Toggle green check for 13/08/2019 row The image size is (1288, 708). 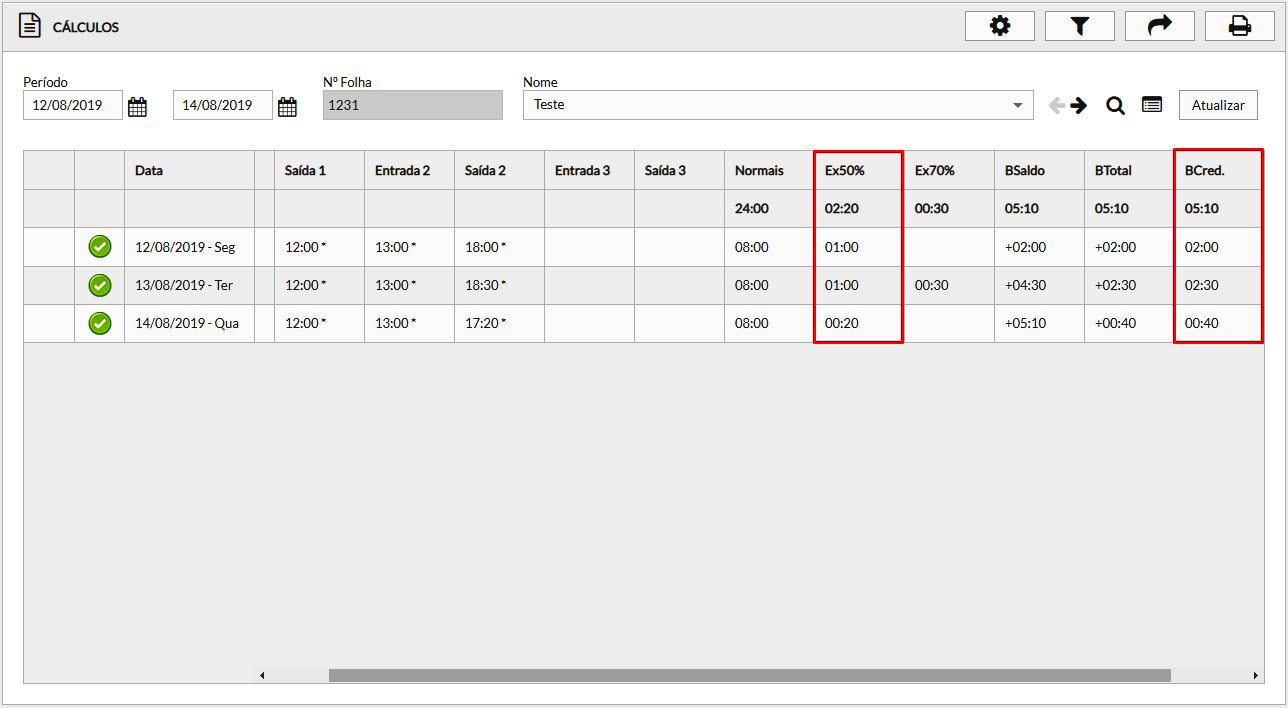[100, 285]
